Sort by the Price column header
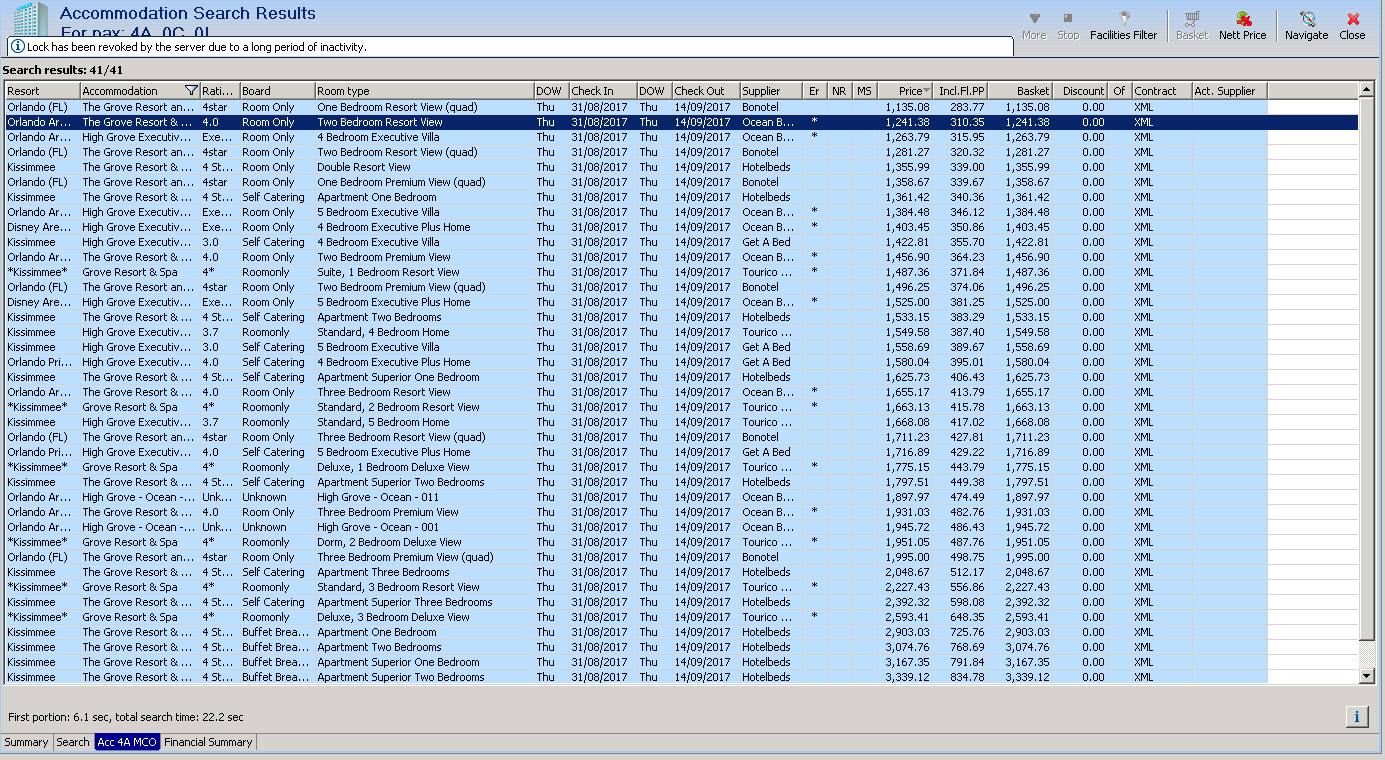Image resolution: width=1385 pixels, height=760 pixels. [x=905, y=91]
